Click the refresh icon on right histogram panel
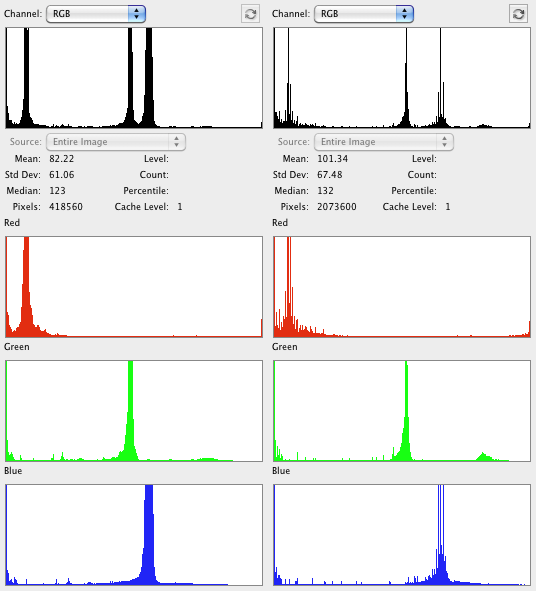Image resolution: width=536 pixels, height=591 pixels. pyautogui.click(x=518, y=14)
